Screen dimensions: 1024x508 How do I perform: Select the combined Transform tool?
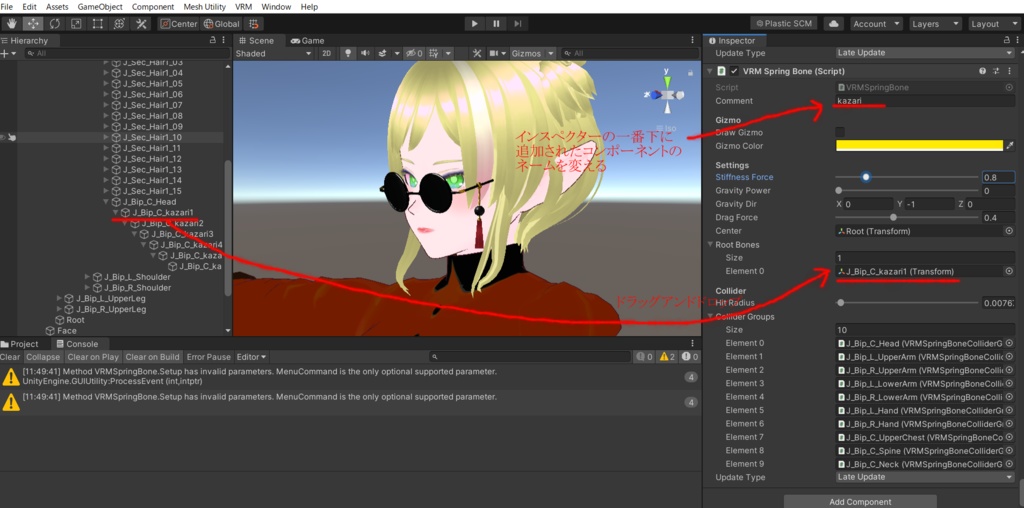coord(119,24)
